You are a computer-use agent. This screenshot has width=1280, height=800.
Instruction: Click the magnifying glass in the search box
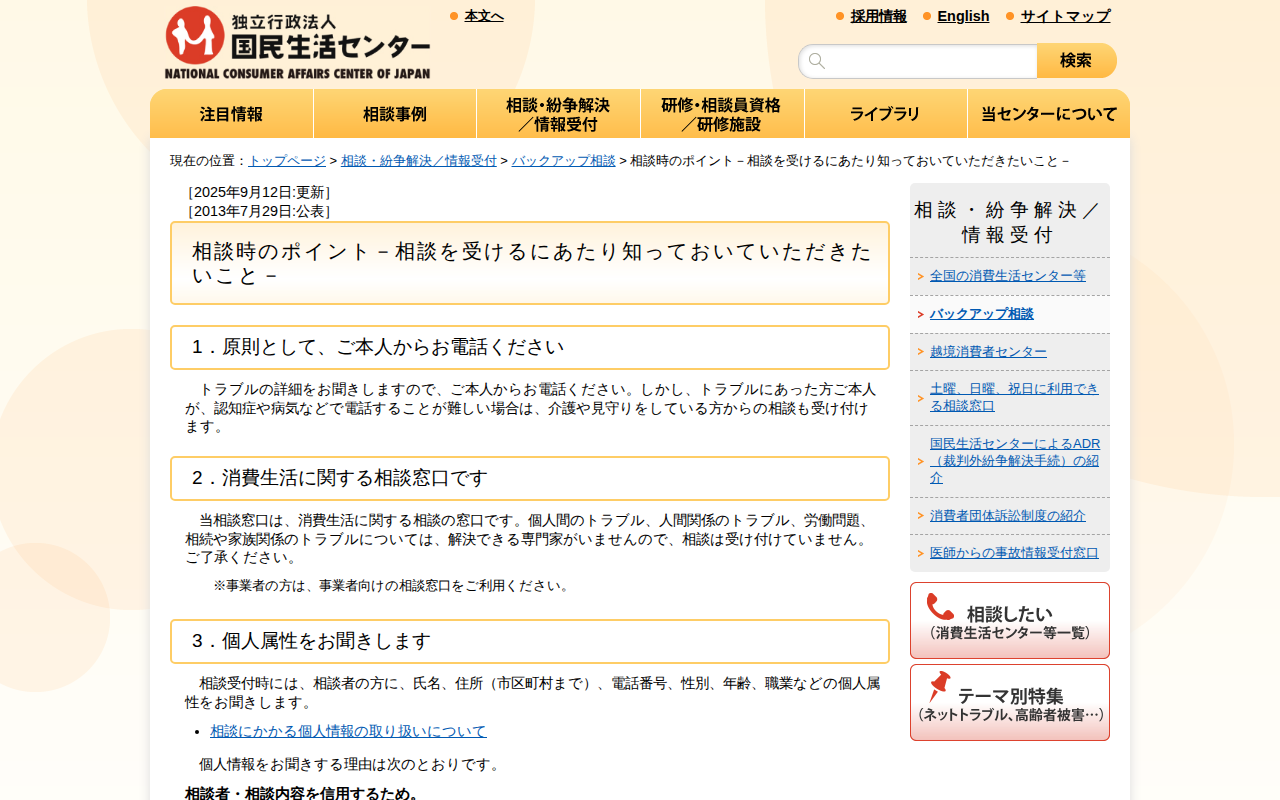[x=816, y=61]
